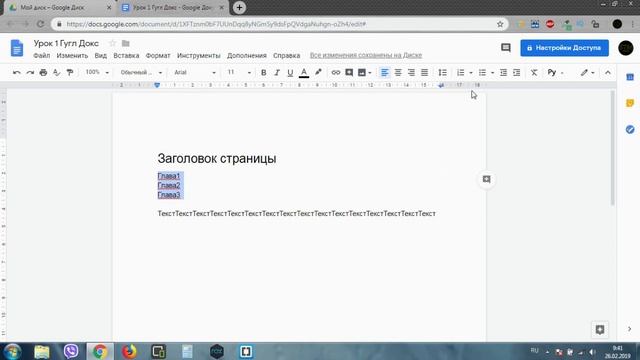Open the Справка menu
Viewport: 640px width, 360px height.
[x=287, y=56]
